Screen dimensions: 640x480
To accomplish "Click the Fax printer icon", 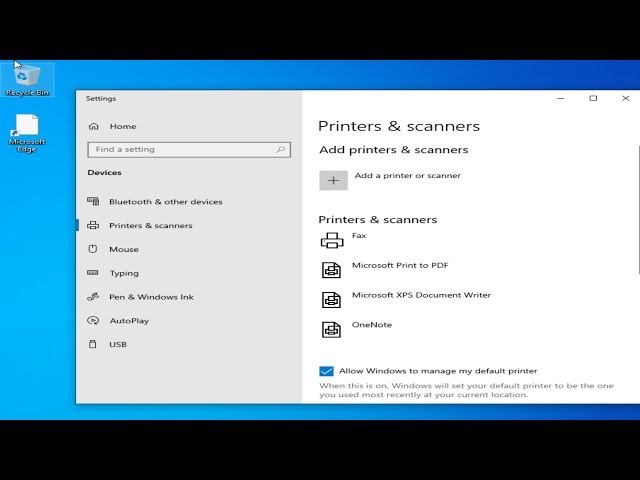I will (332, 240).
